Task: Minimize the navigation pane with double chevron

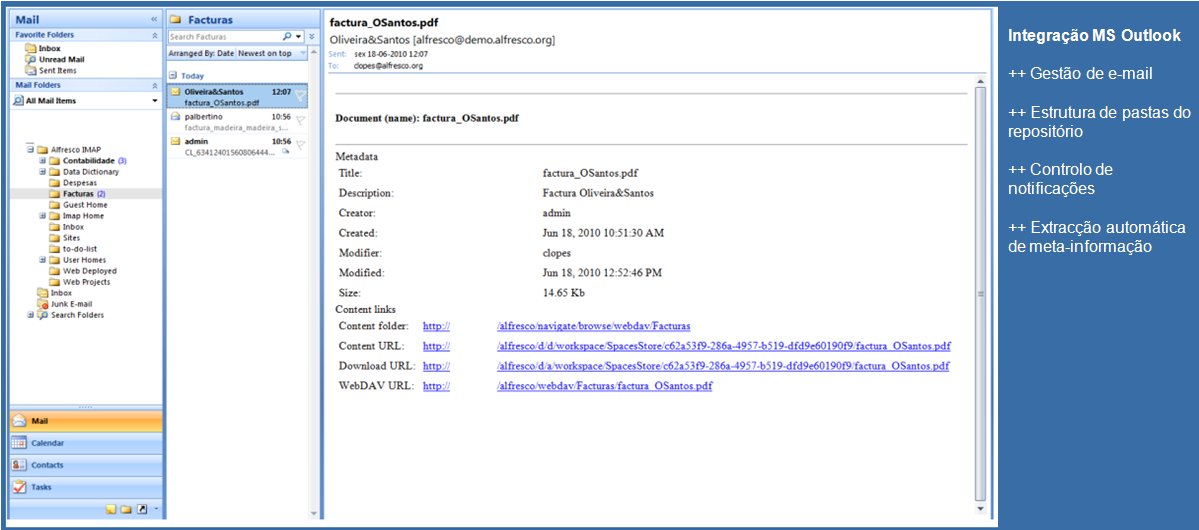Action: (154, 20)
